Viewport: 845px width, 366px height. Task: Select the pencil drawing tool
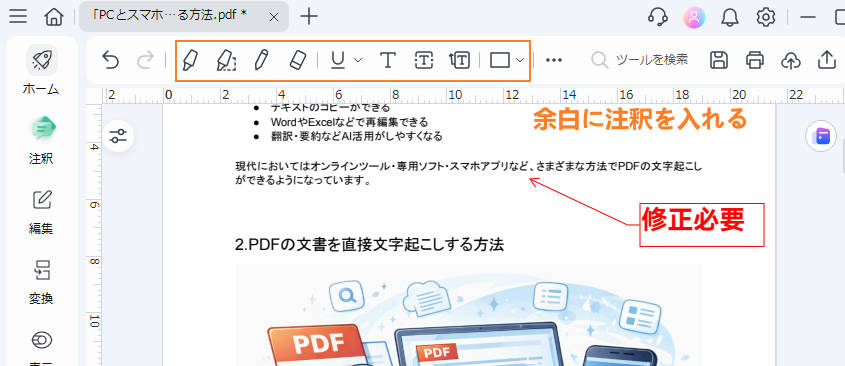coord(261,60)
